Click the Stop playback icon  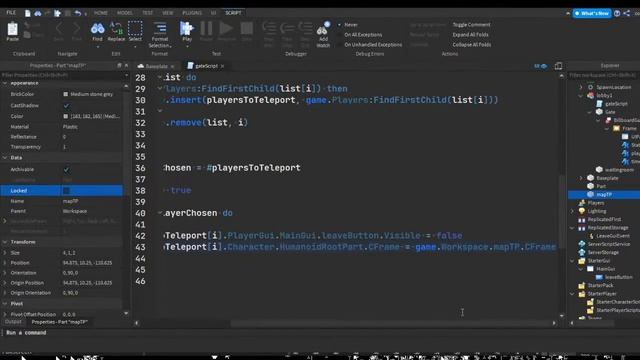247,29
